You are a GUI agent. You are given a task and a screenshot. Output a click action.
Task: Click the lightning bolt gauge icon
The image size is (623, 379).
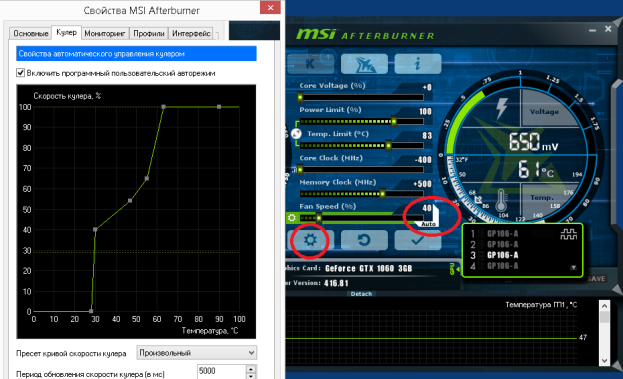[x=502, y=108]
